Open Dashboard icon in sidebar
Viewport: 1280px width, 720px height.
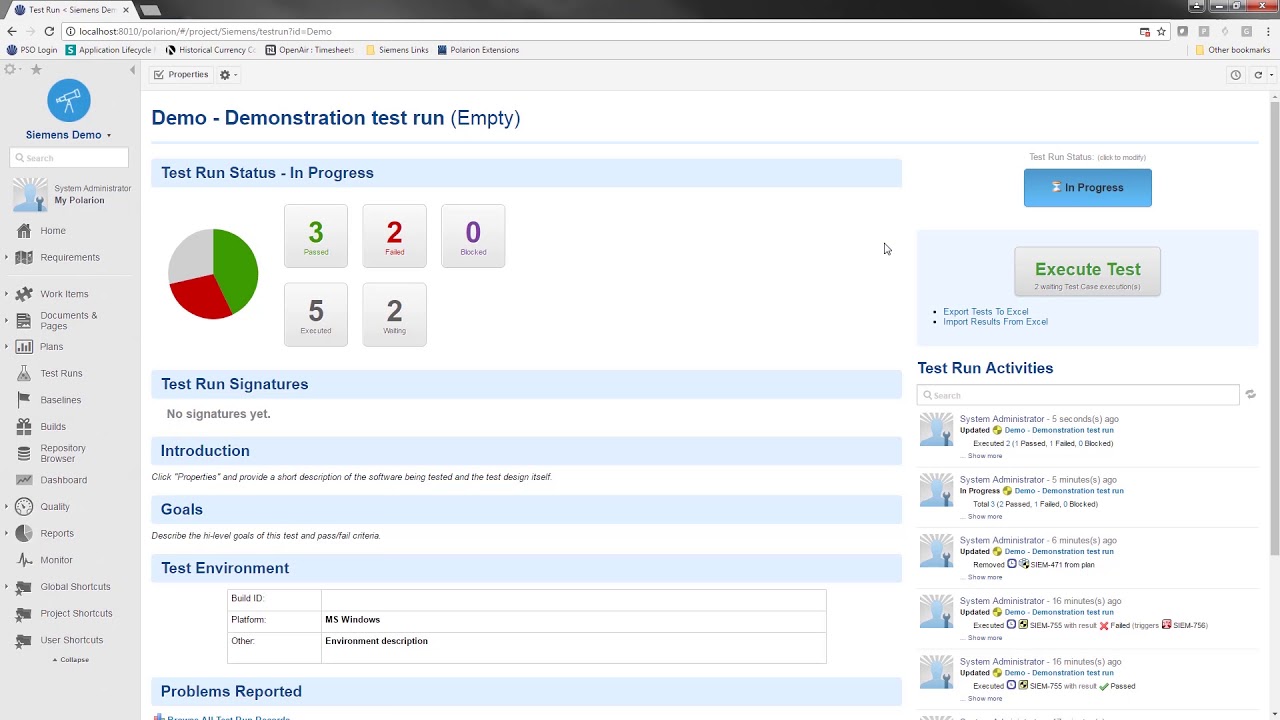[x=24, y=480]
